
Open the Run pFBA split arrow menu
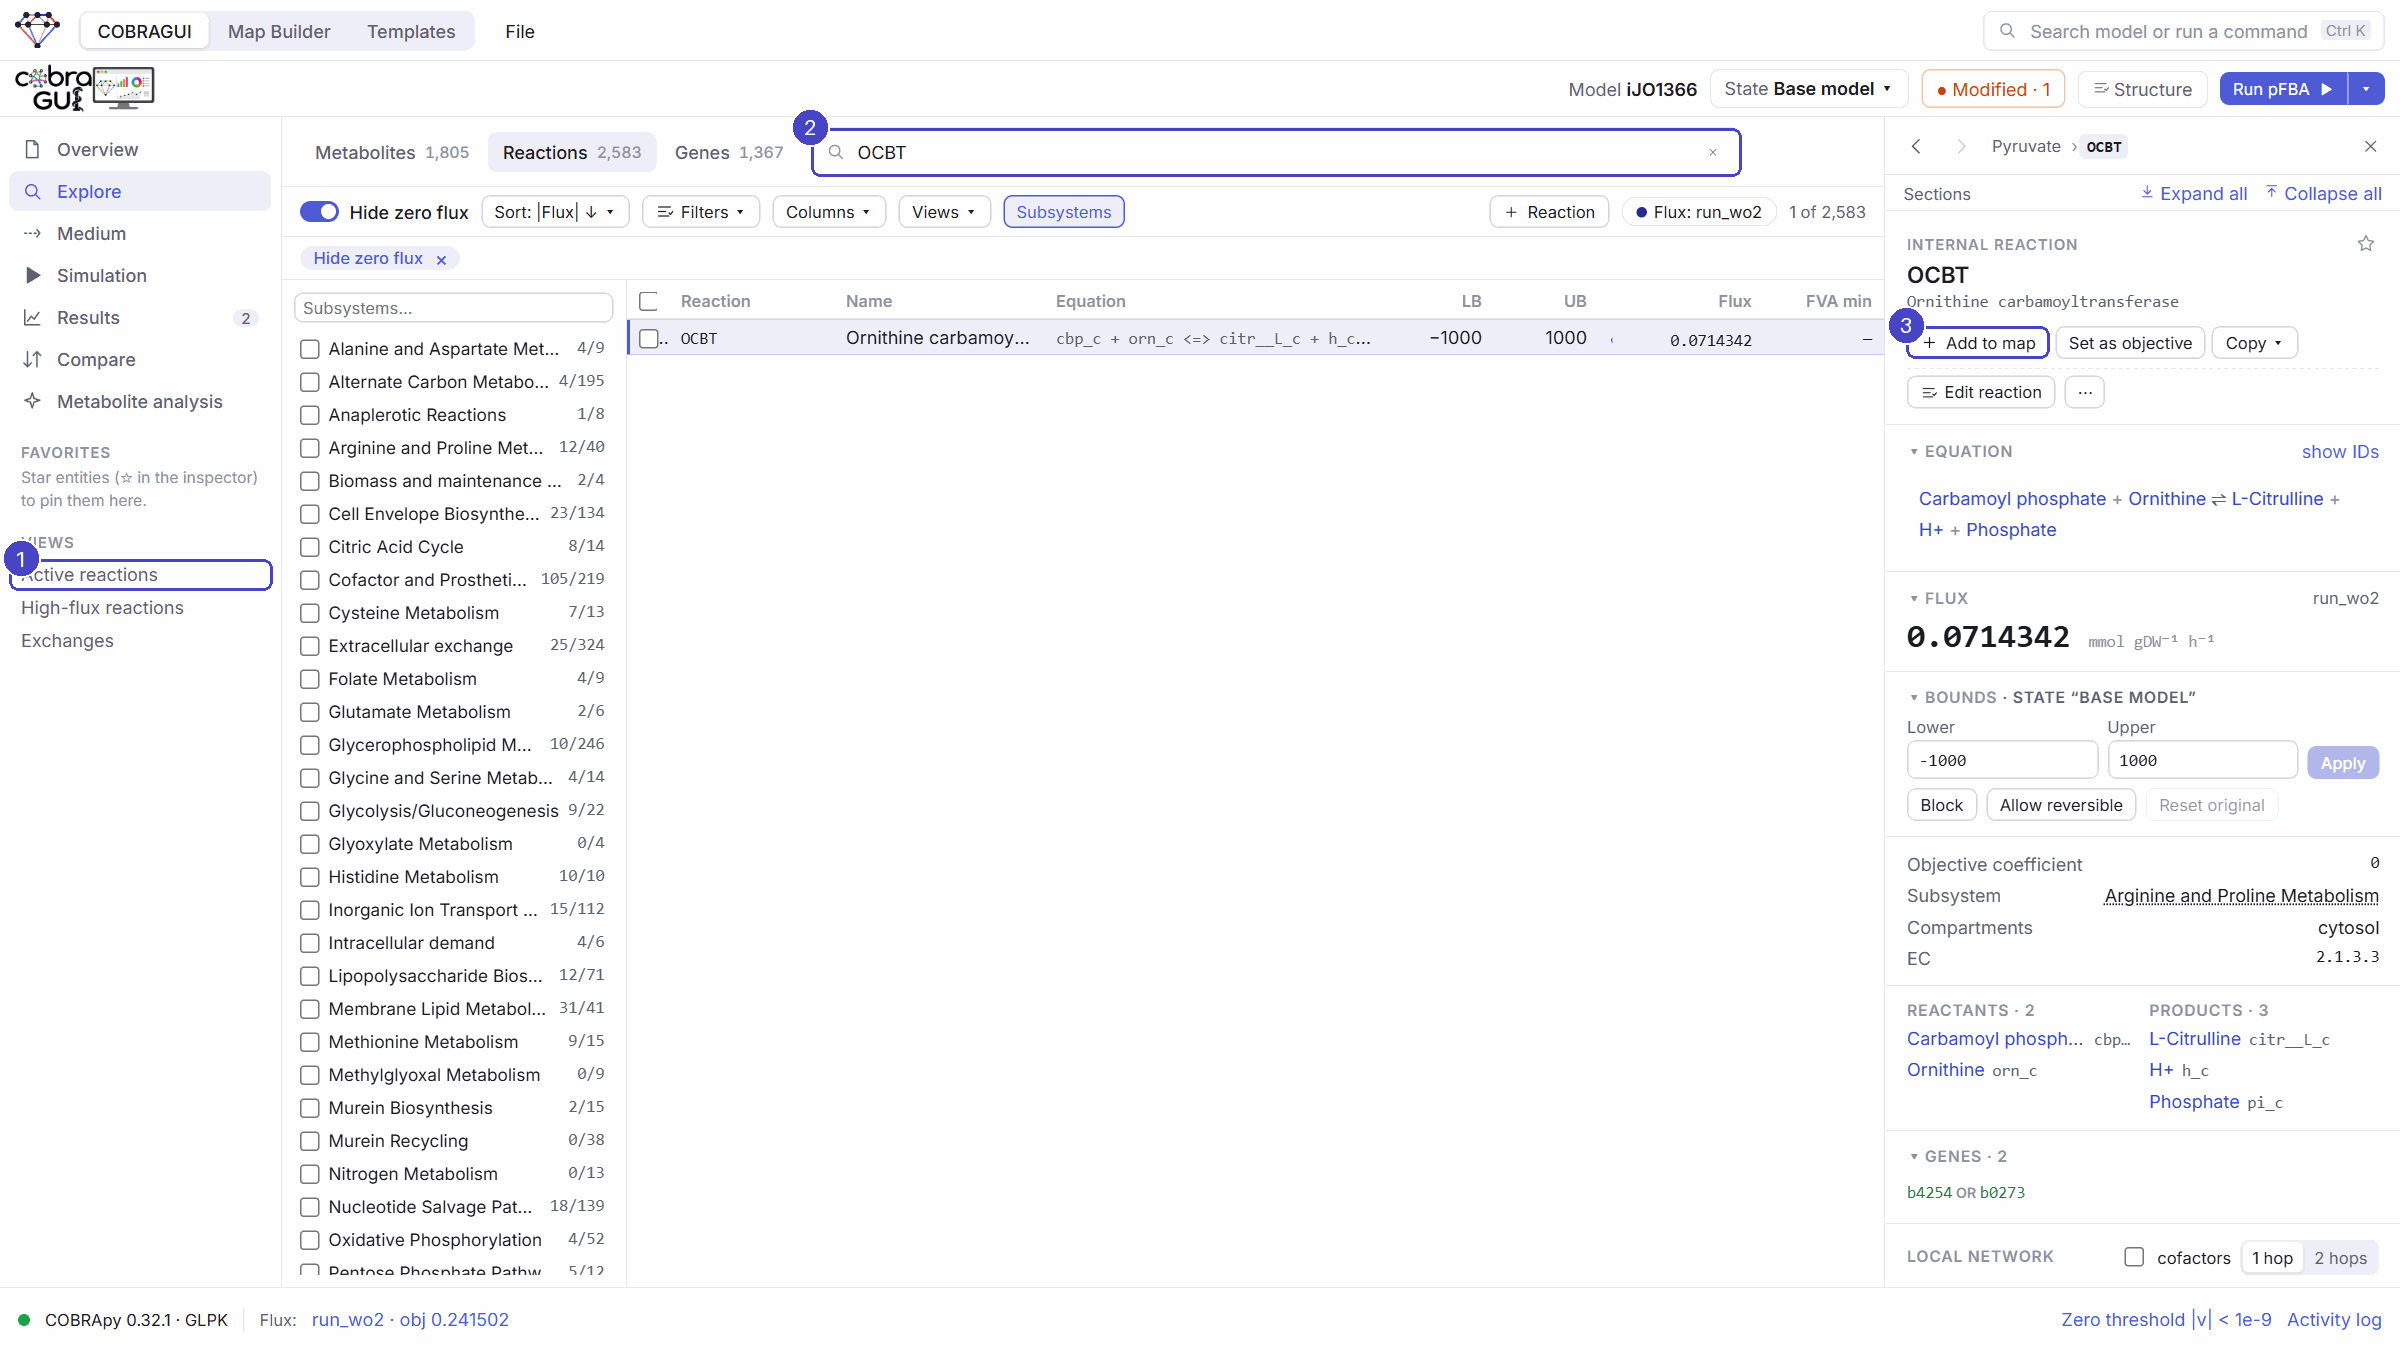2366,89
